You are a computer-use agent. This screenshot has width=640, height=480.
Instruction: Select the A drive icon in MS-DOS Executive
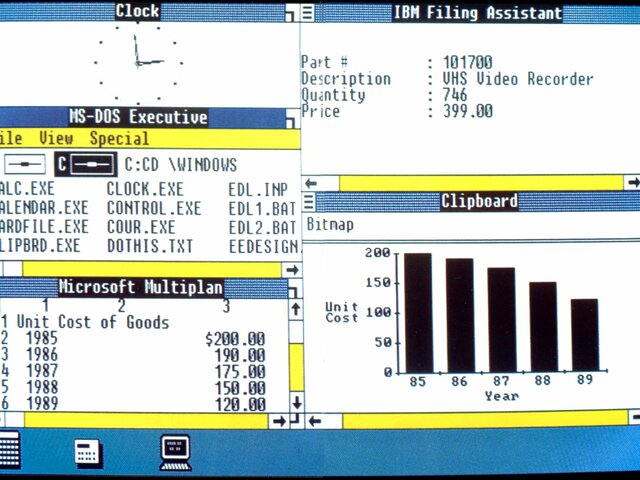pyautogui.click(x=25, y=164)
